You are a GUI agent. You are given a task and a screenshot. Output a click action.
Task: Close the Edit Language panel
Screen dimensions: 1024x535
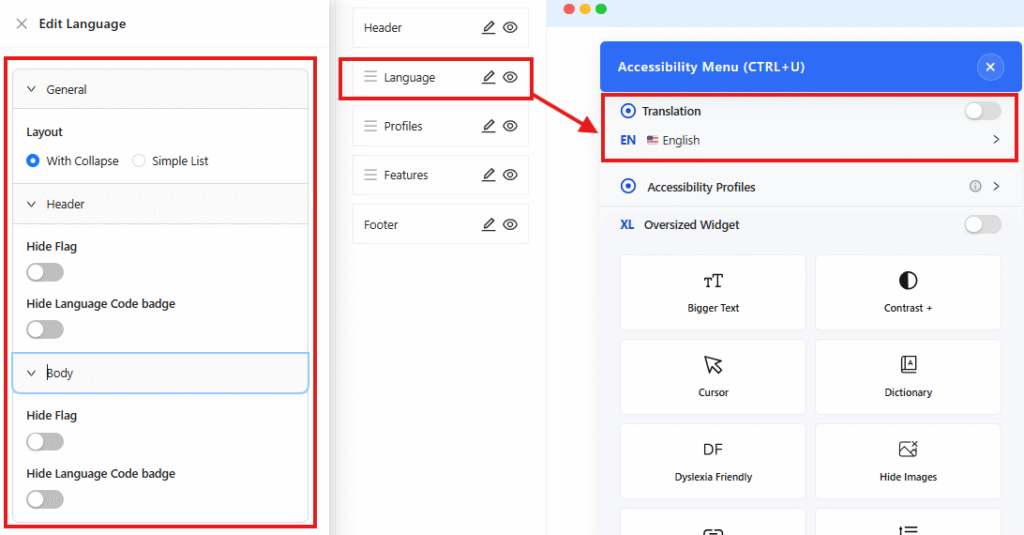[x=21, y=24]
